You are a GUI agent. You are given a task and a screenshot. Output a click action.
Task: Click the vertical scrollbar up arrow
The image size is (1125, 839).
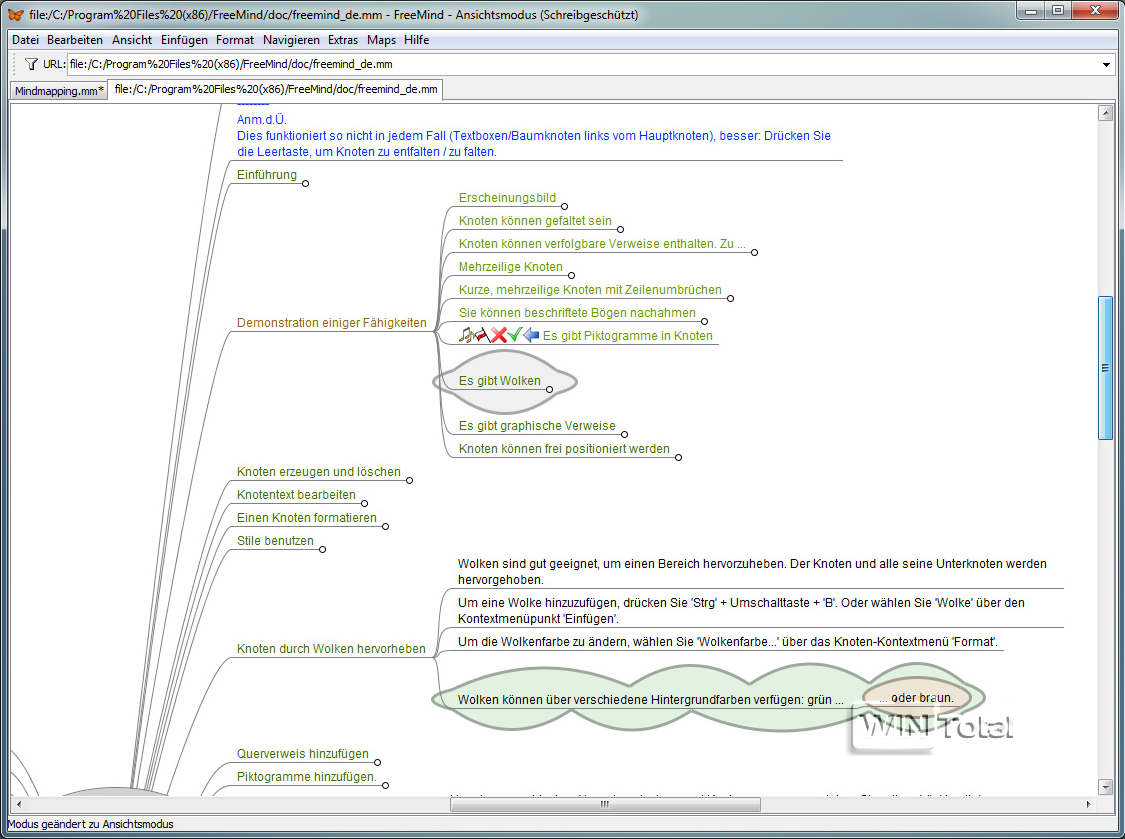1106,113
